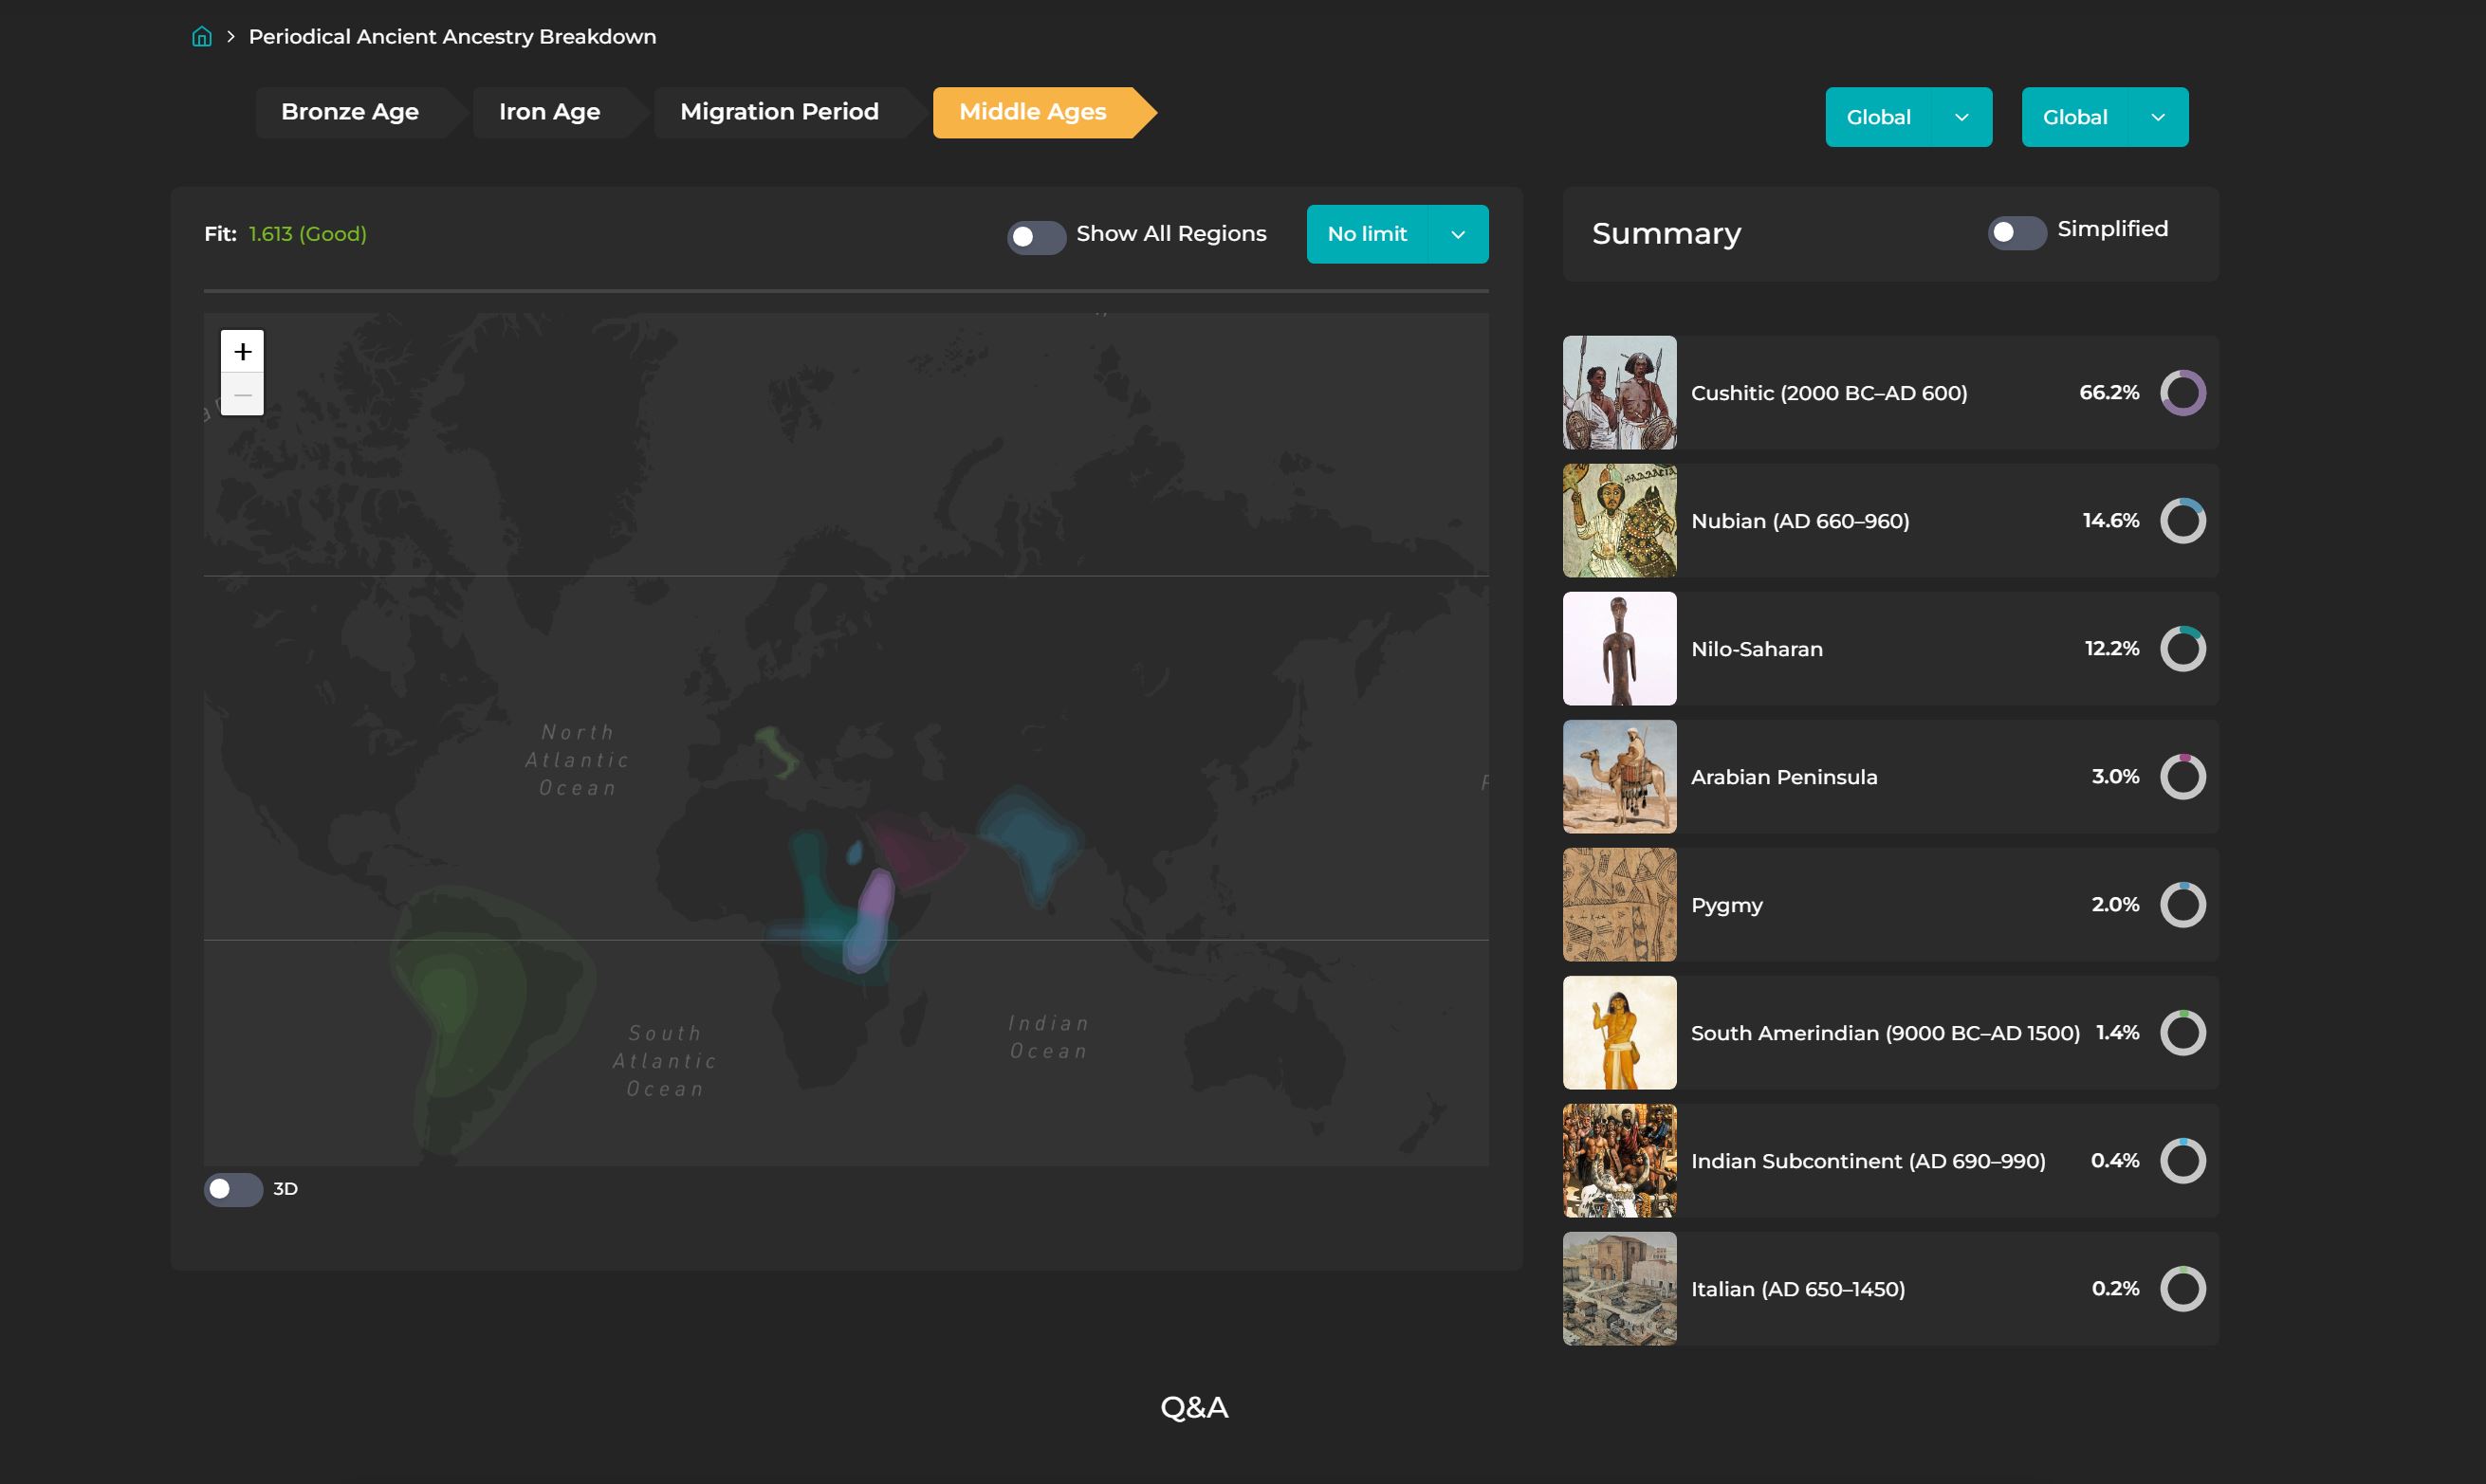Viewport: 2486px width, 1484px height.
Task: Zoom out on the map
Action: pos(242,394)
